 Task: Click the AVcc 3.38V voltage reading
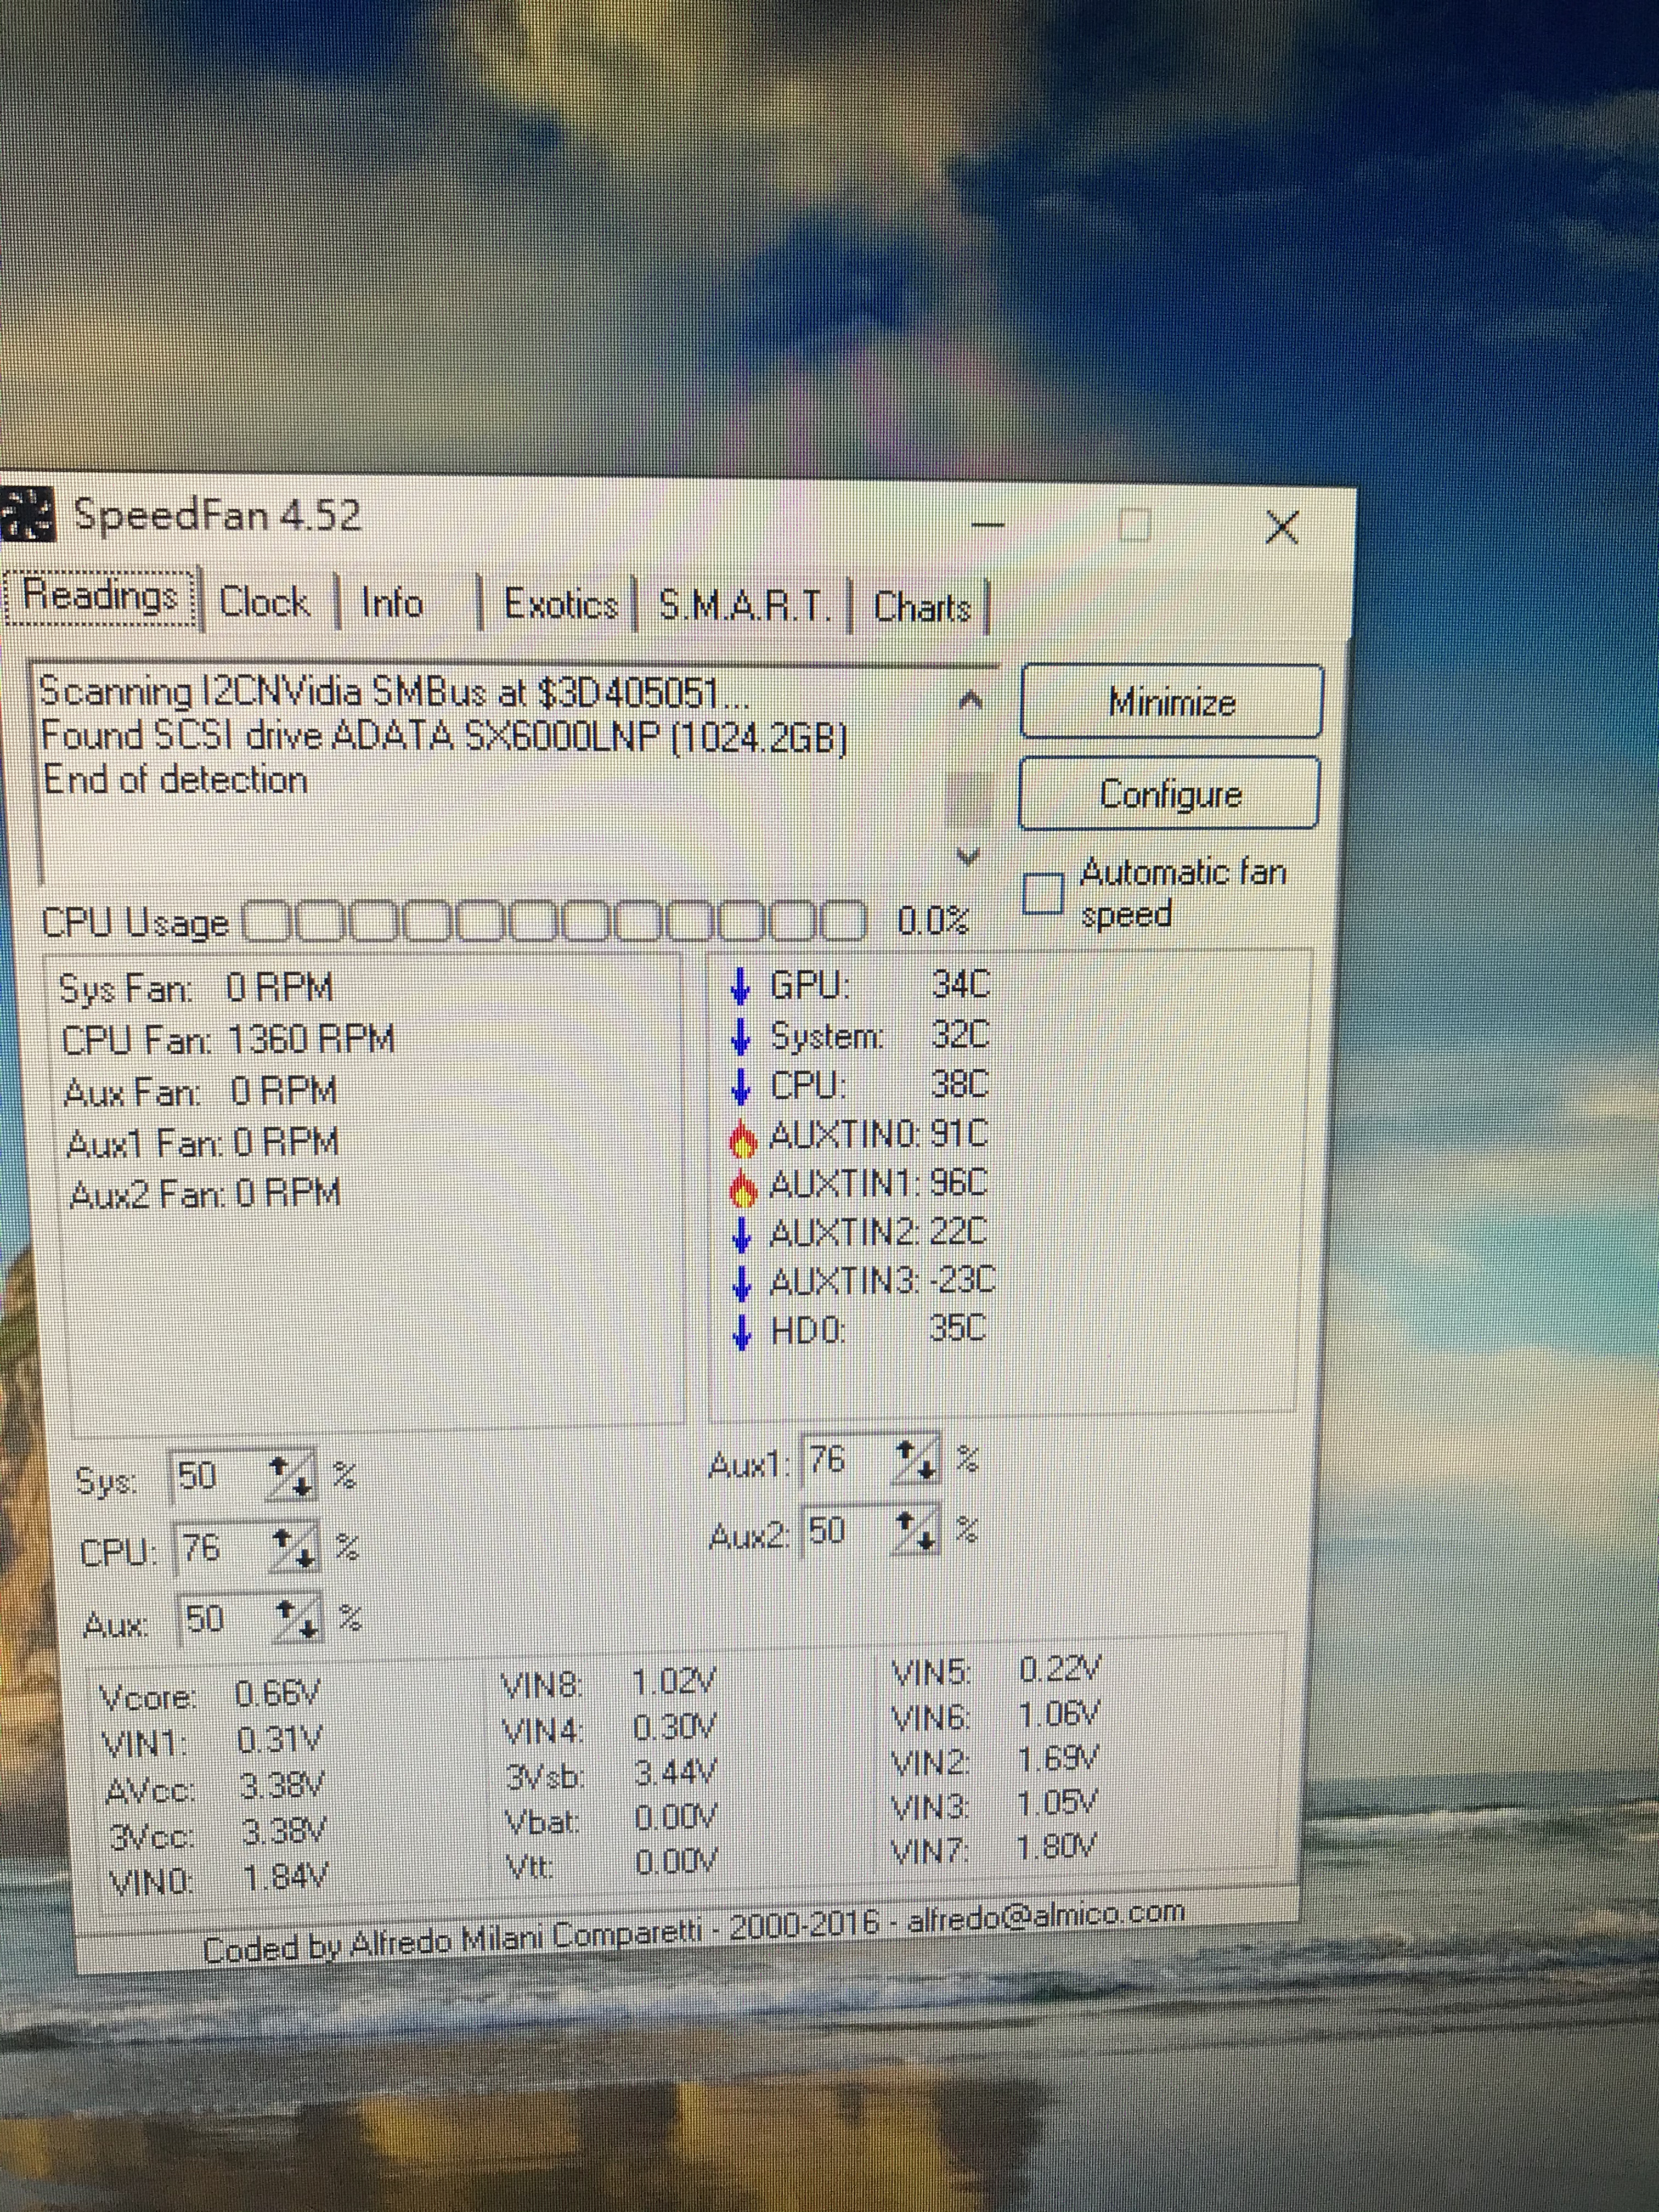click(x=214, y=1788)
